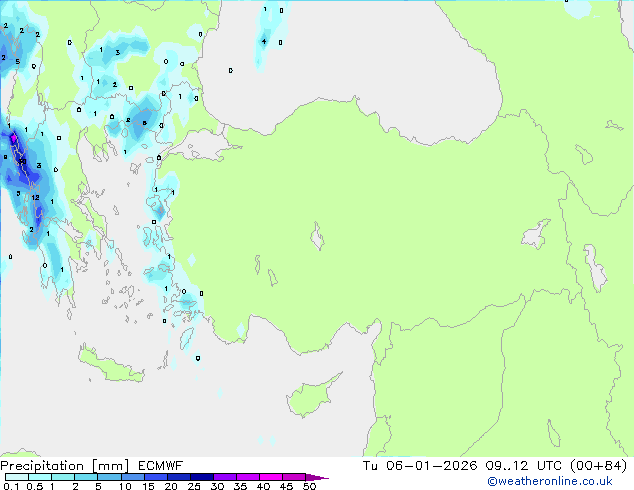Click the '[mm]' unit label

(111, 466)
